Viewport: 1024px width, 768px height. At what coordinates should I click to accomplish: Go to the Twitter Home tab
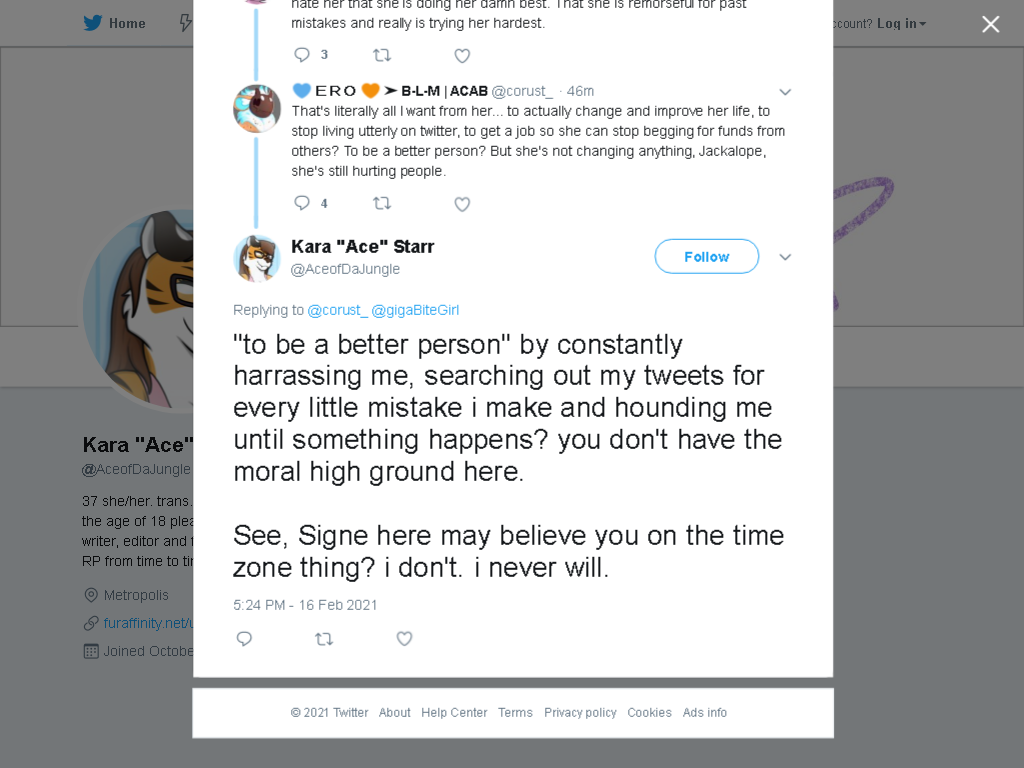114,24
